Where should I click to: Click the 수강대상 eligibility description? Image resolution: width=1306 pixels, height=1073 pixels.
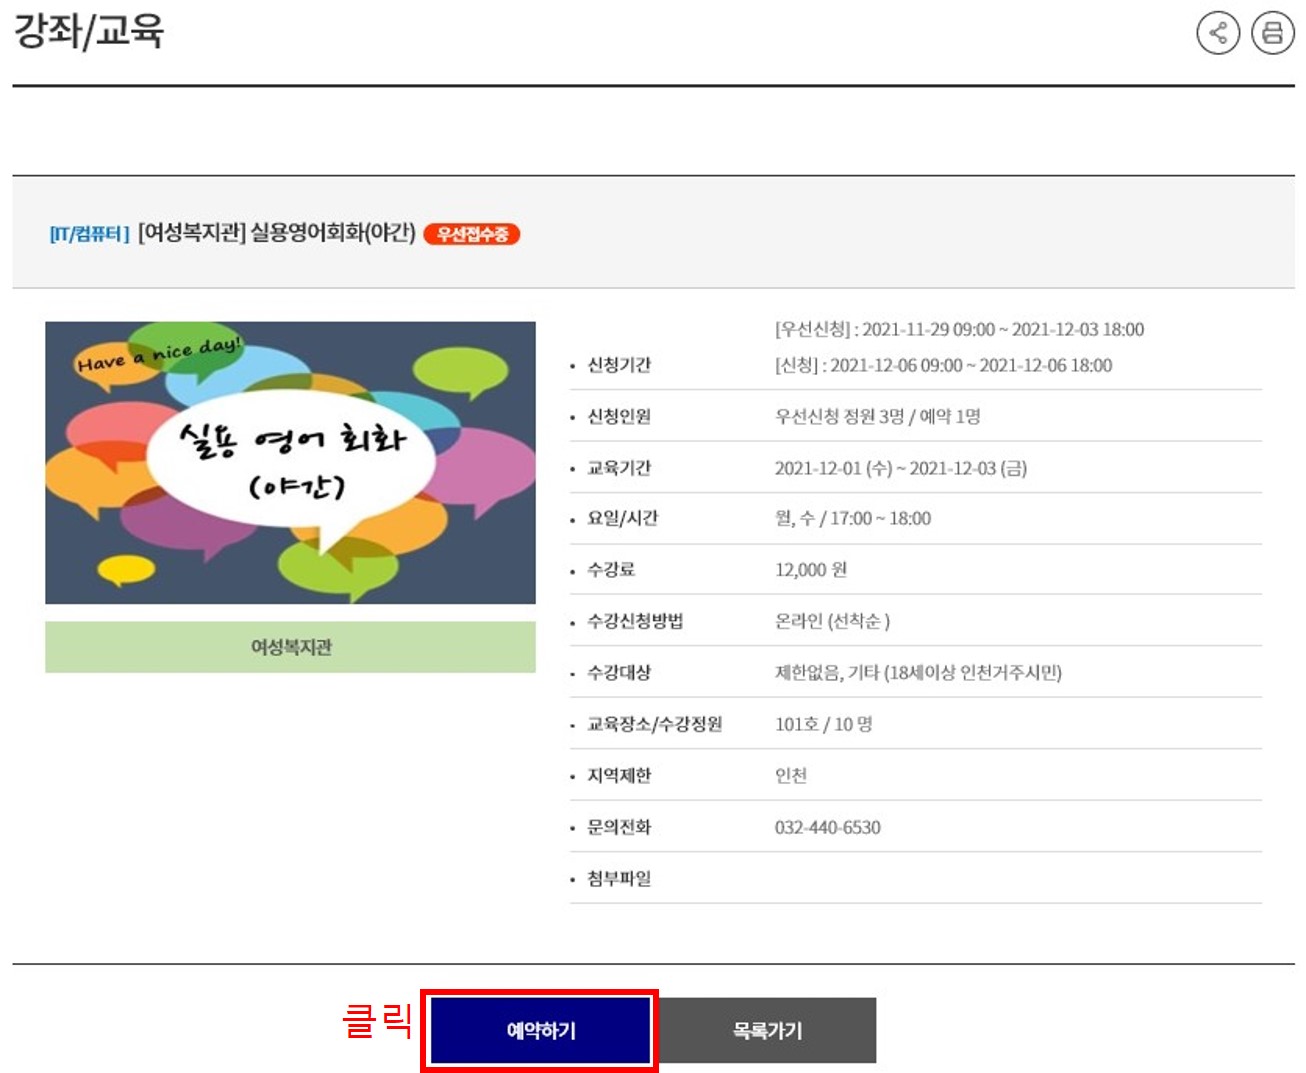(918, 672)
